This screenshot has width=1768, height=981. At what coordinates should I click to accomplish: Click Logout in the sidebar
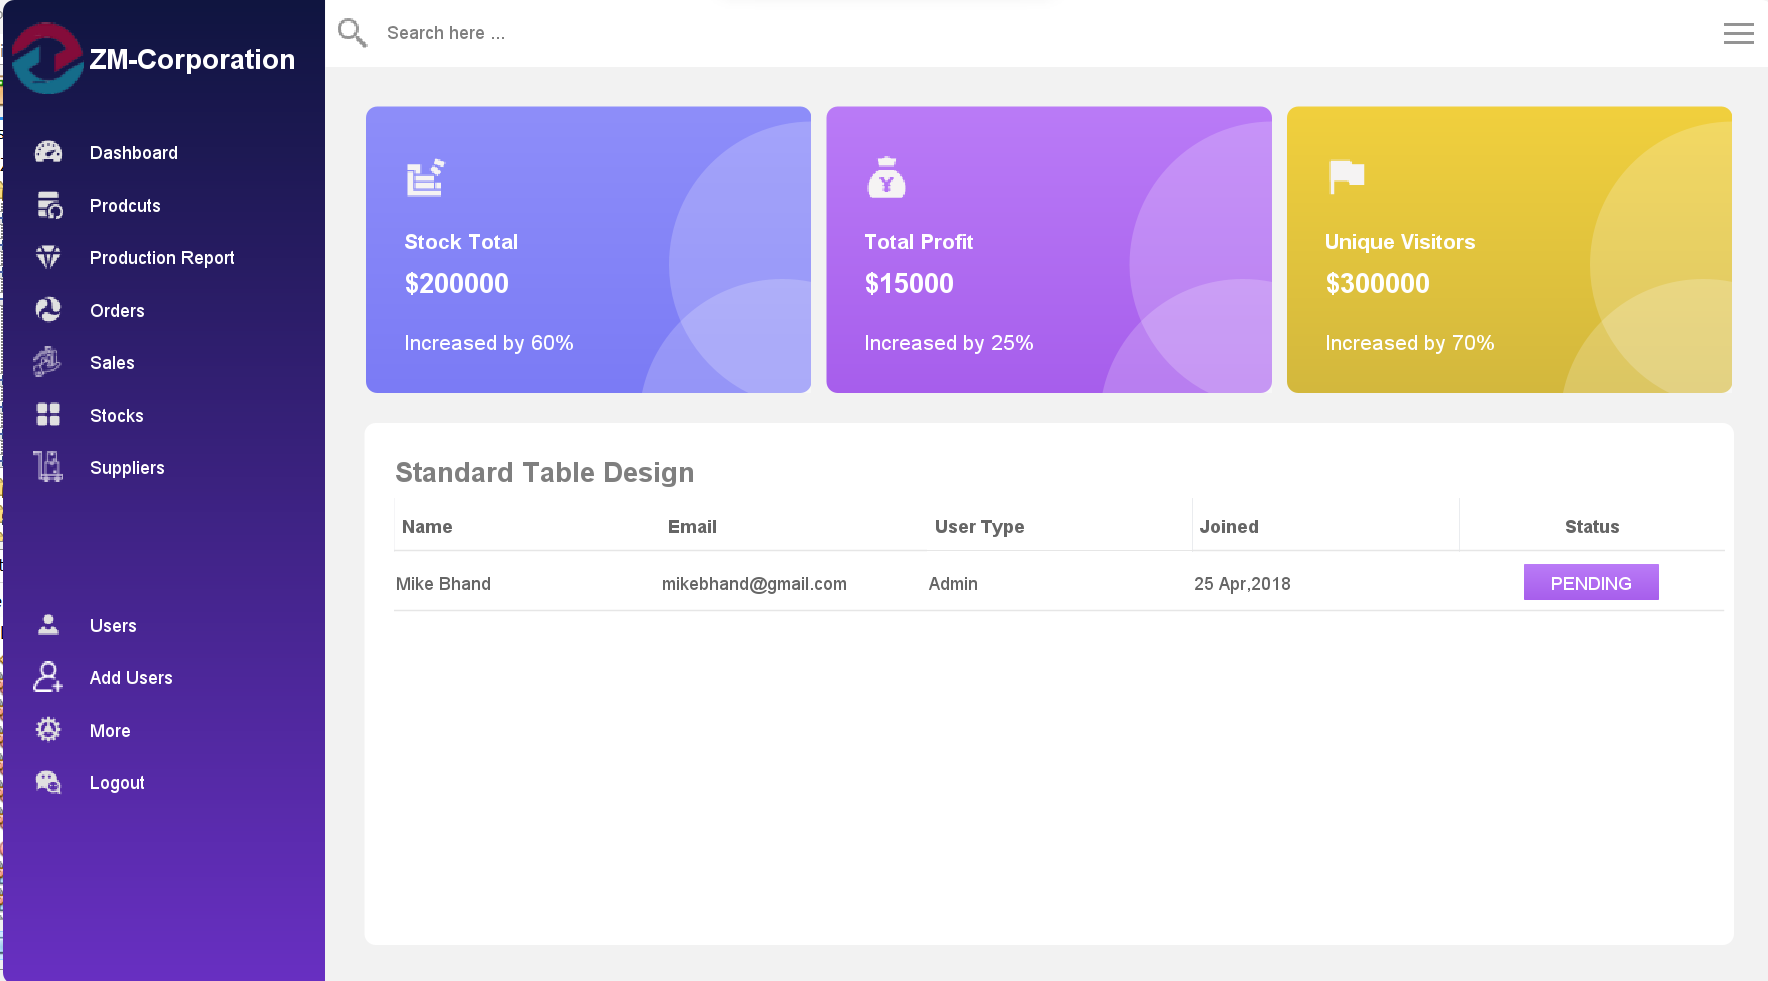tap(116, 782)
